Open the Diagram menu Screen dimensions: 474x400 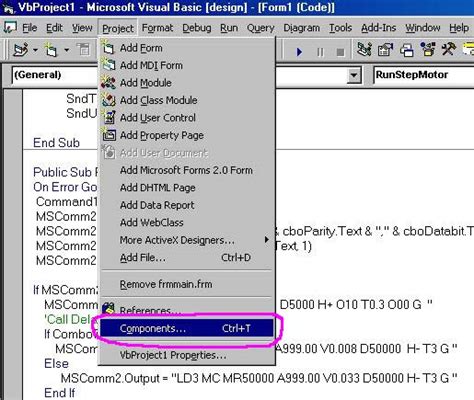302,28
